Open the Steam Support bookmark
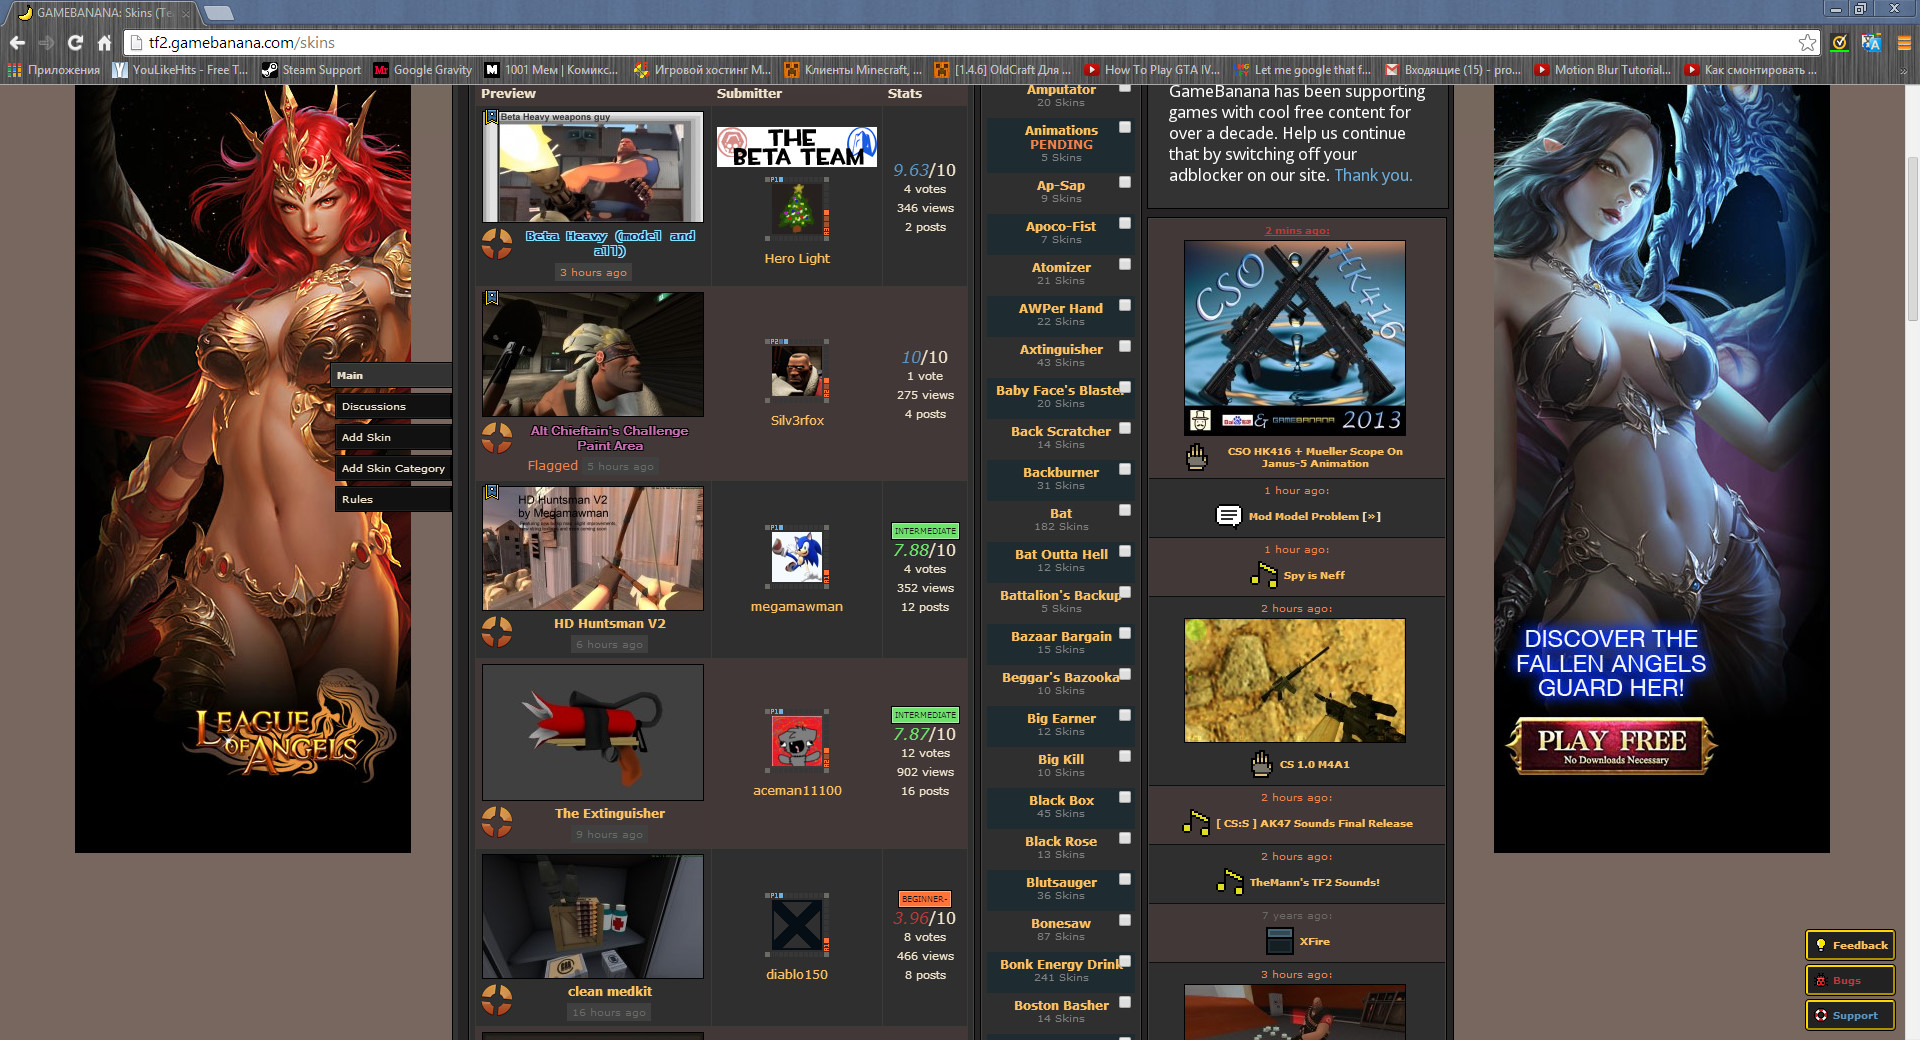The height and width of the screenshot is (1040, 1920). (311, 70)
